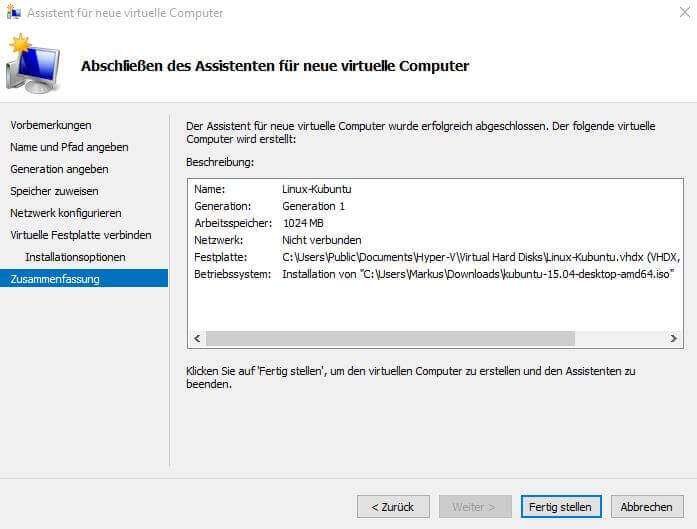Click the '1024 MB' memory value
Viewport: 697px width, 529px height.
[303, 223]
